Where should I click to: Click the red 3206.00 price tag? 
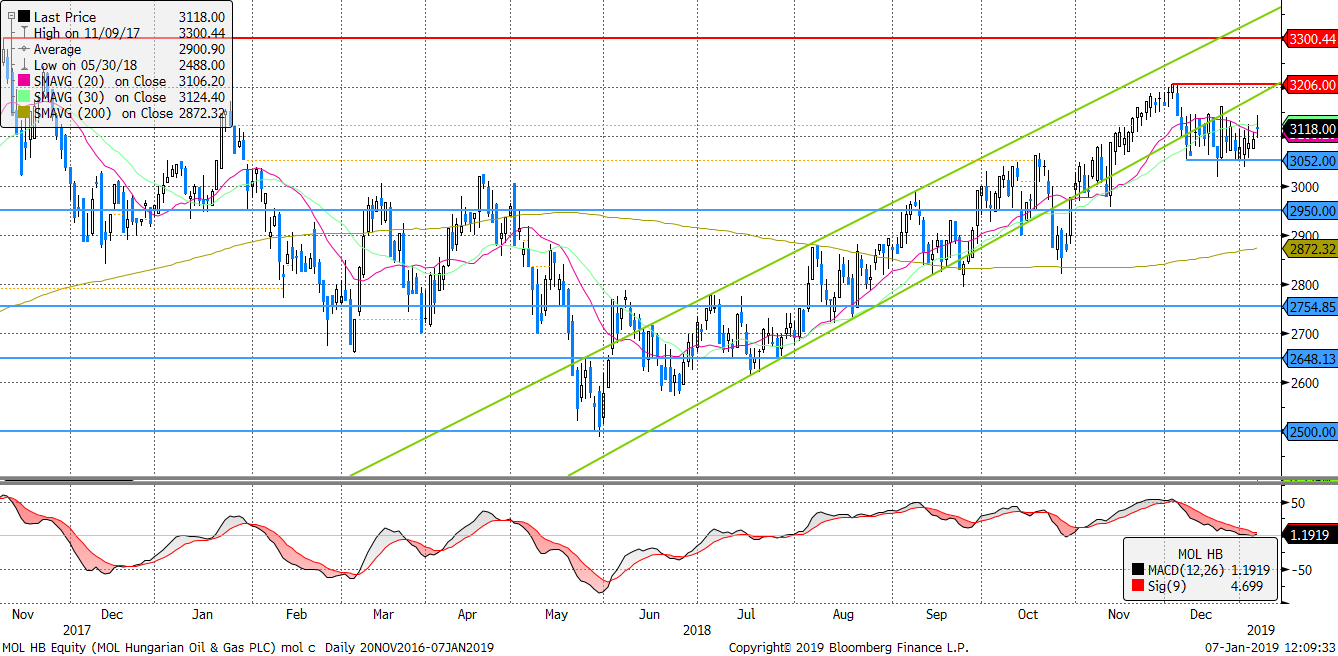pyautogui.click(x=1311, y=85)
